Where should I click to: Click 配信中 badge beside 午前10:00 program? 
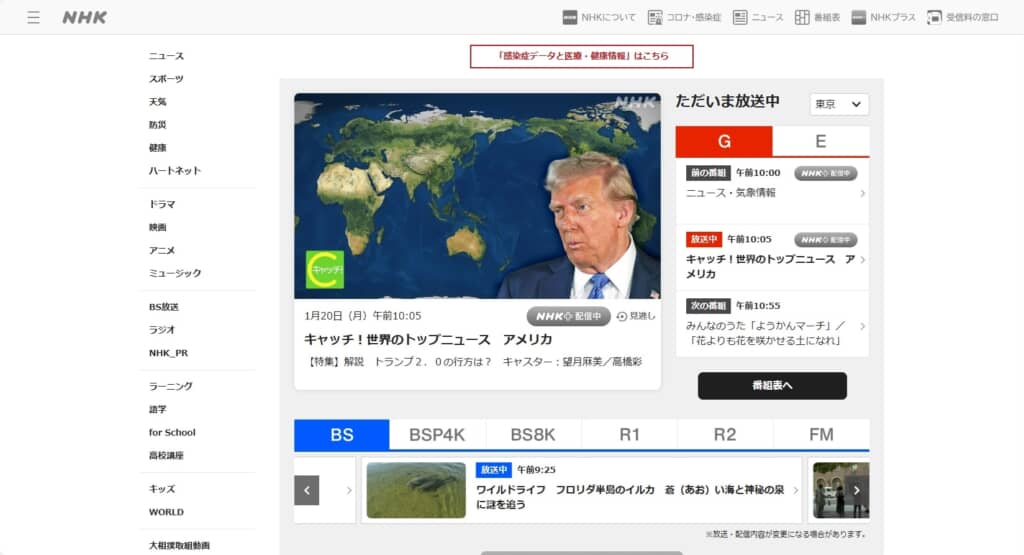825,173
